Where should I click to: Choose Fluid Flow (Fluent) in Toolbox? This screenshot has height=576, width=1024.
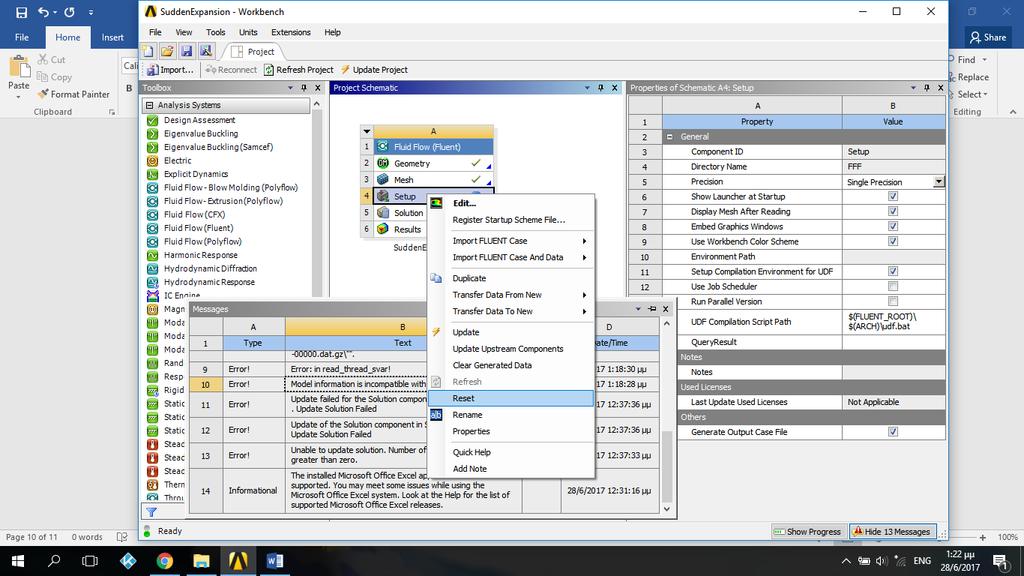(198, 228)
